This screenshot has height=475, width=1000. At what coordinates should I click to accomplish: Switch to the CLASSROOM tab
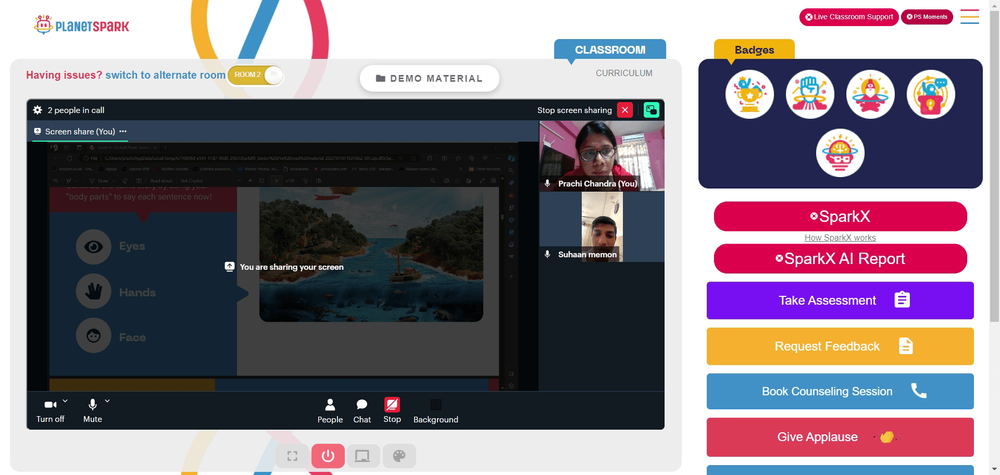(610, 50)
